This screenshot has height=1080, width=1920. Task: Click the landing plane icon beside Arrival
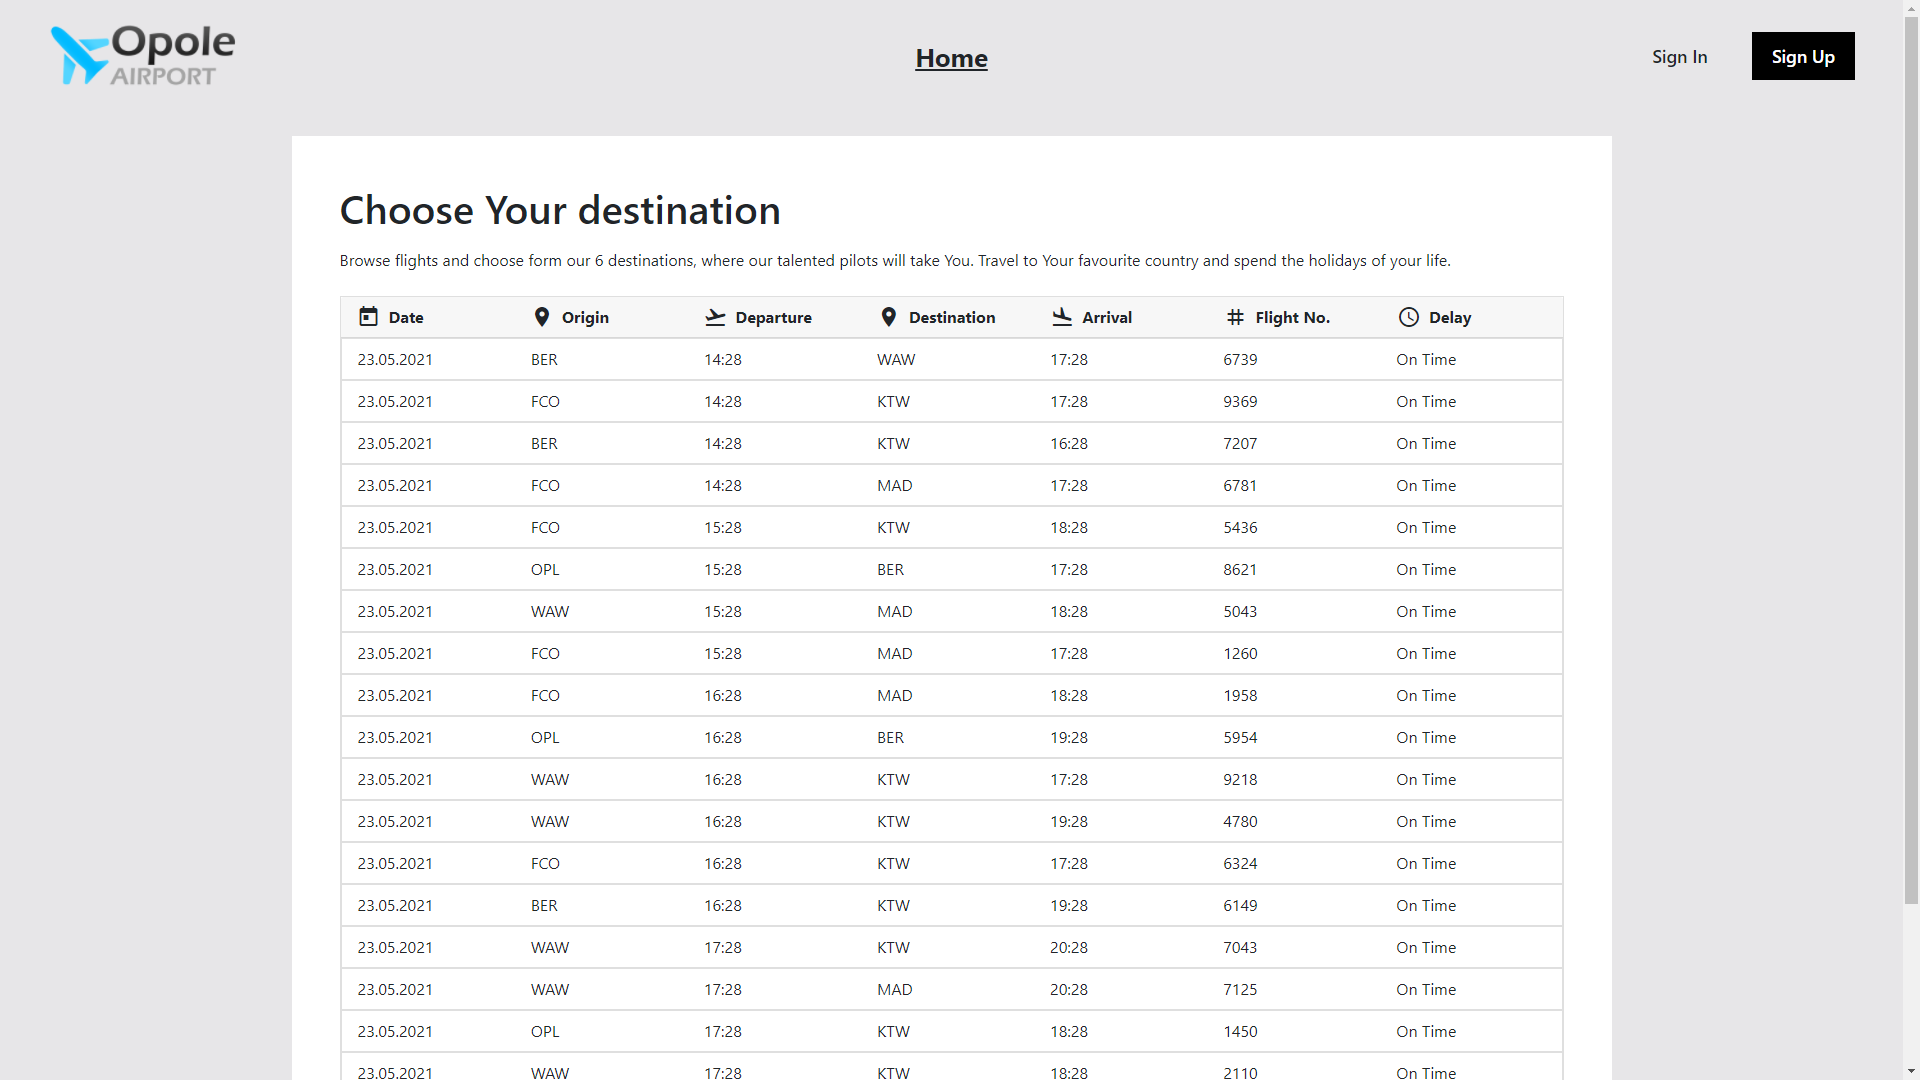[x=1062, y=317]
